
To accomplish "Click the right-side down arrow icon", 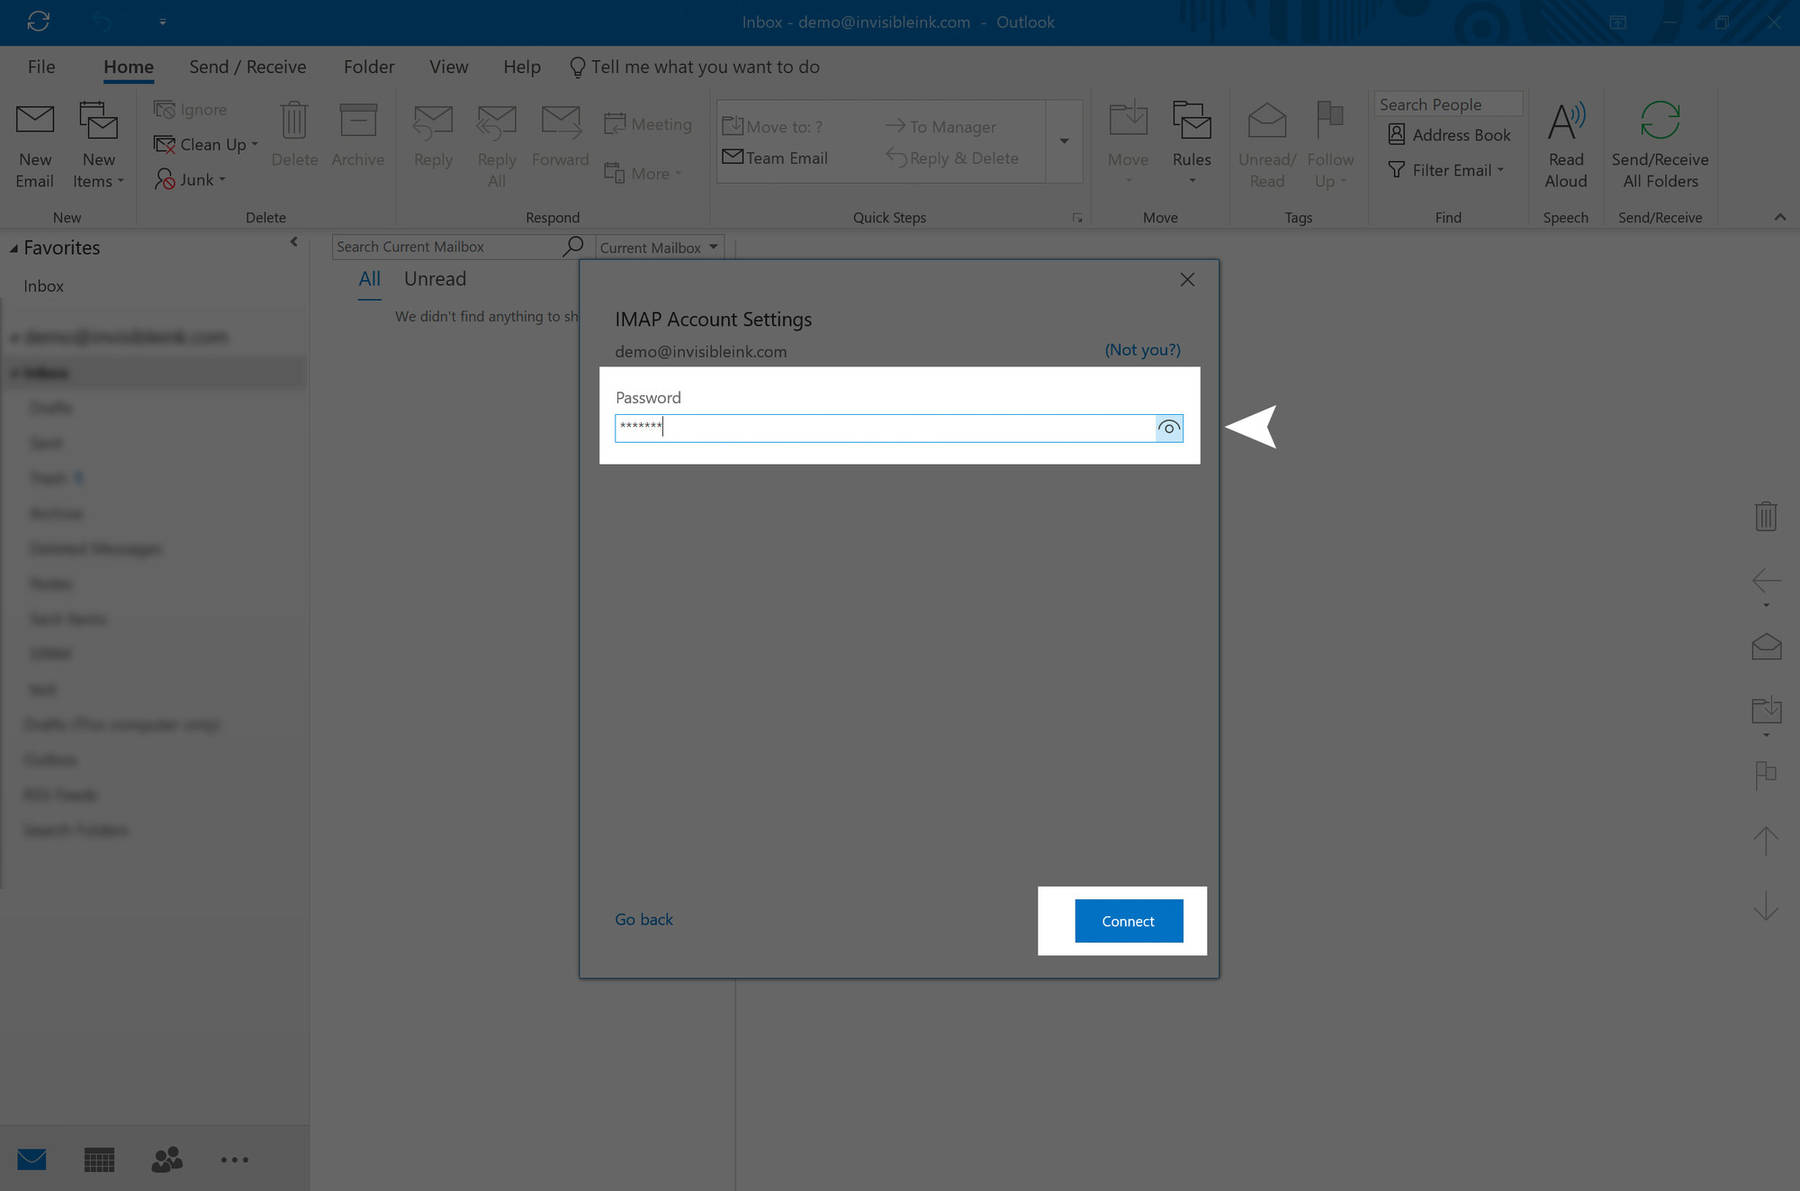I will click(x=1766, y=905).
